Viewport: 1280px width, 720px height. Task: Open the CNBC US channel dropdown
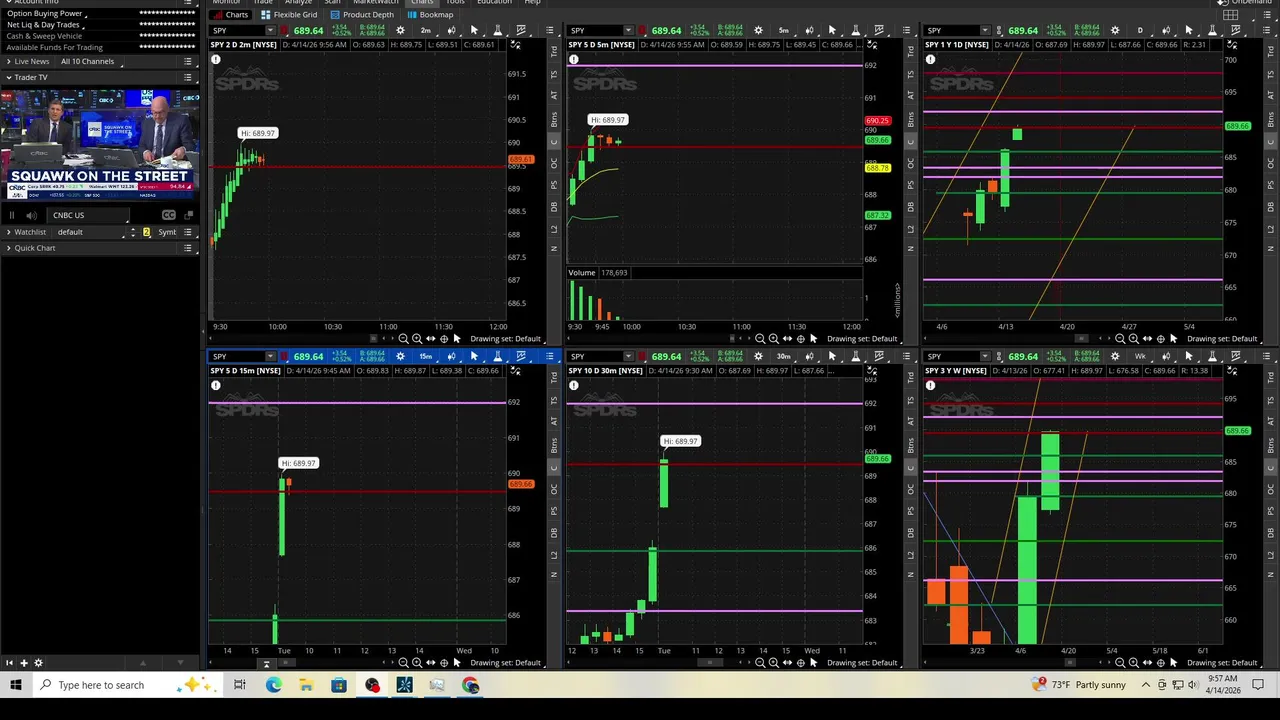point(88,215)
